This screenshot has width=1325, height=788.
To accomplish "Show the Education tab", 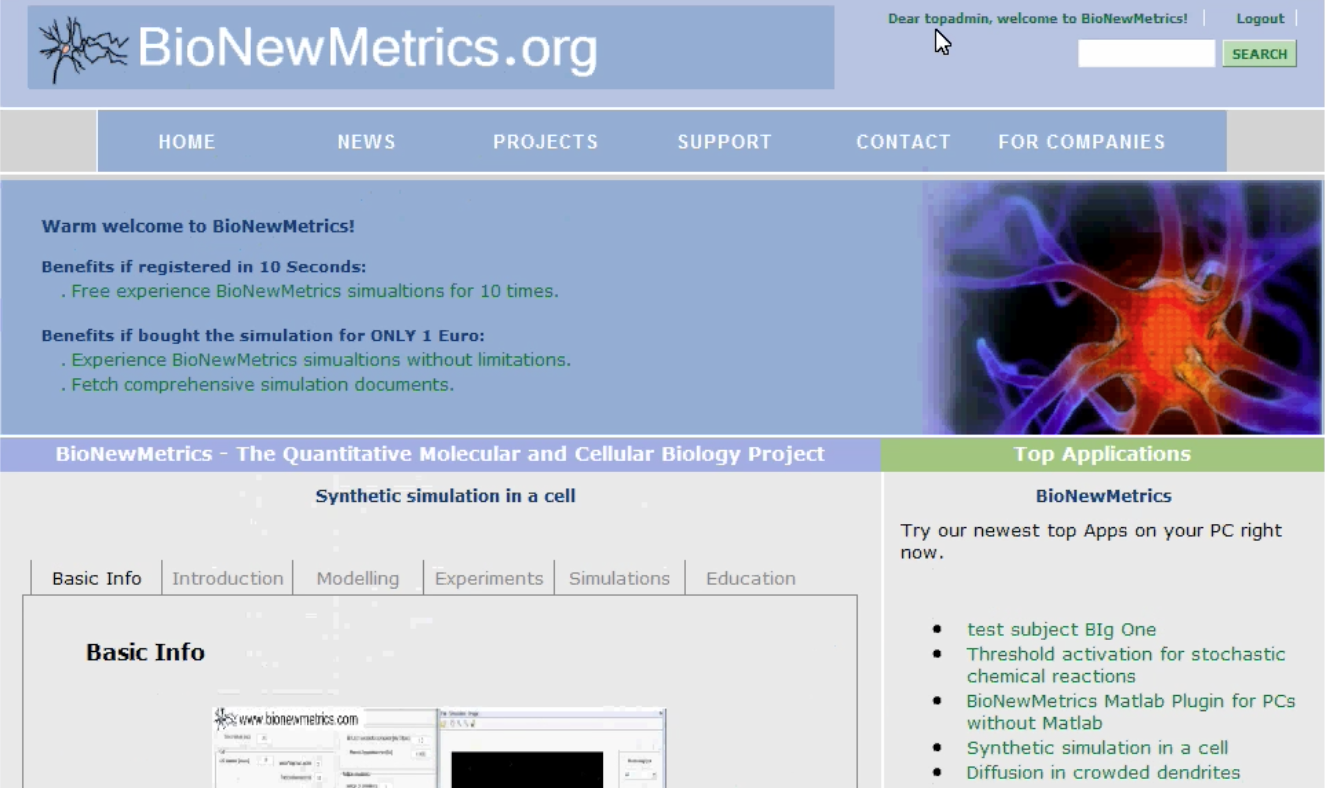I will [x=750, y=578].
